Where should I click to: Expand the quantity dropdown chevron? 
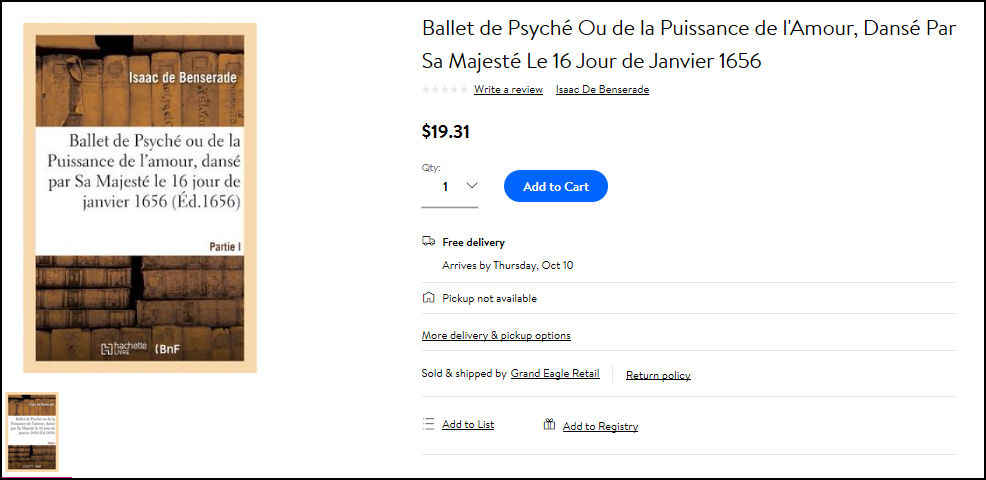[x=472, y=186]
